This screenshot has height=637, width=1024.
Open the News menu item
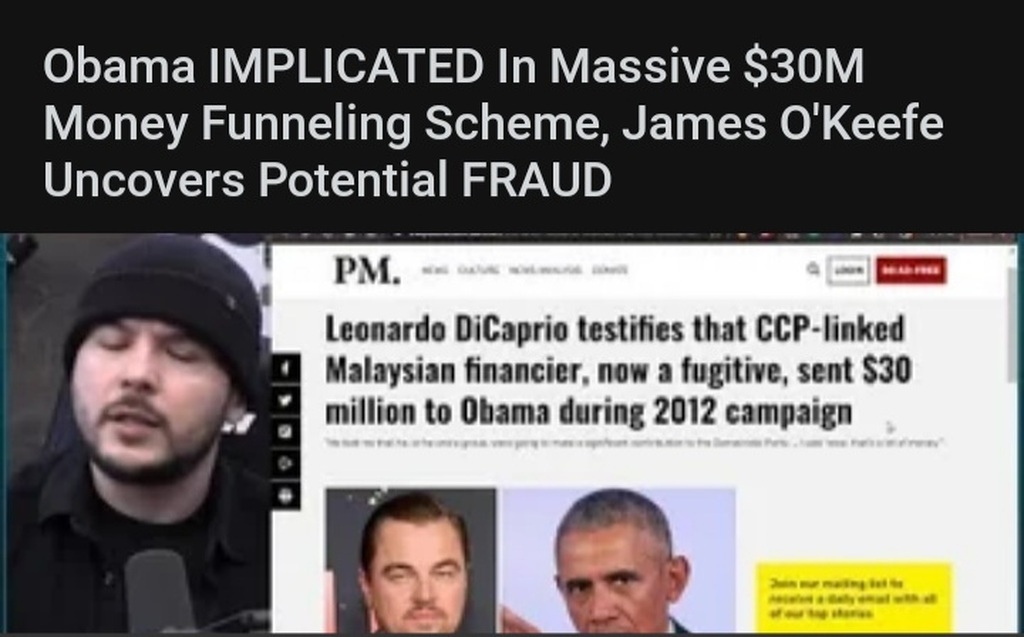click(x=435, y=269)
